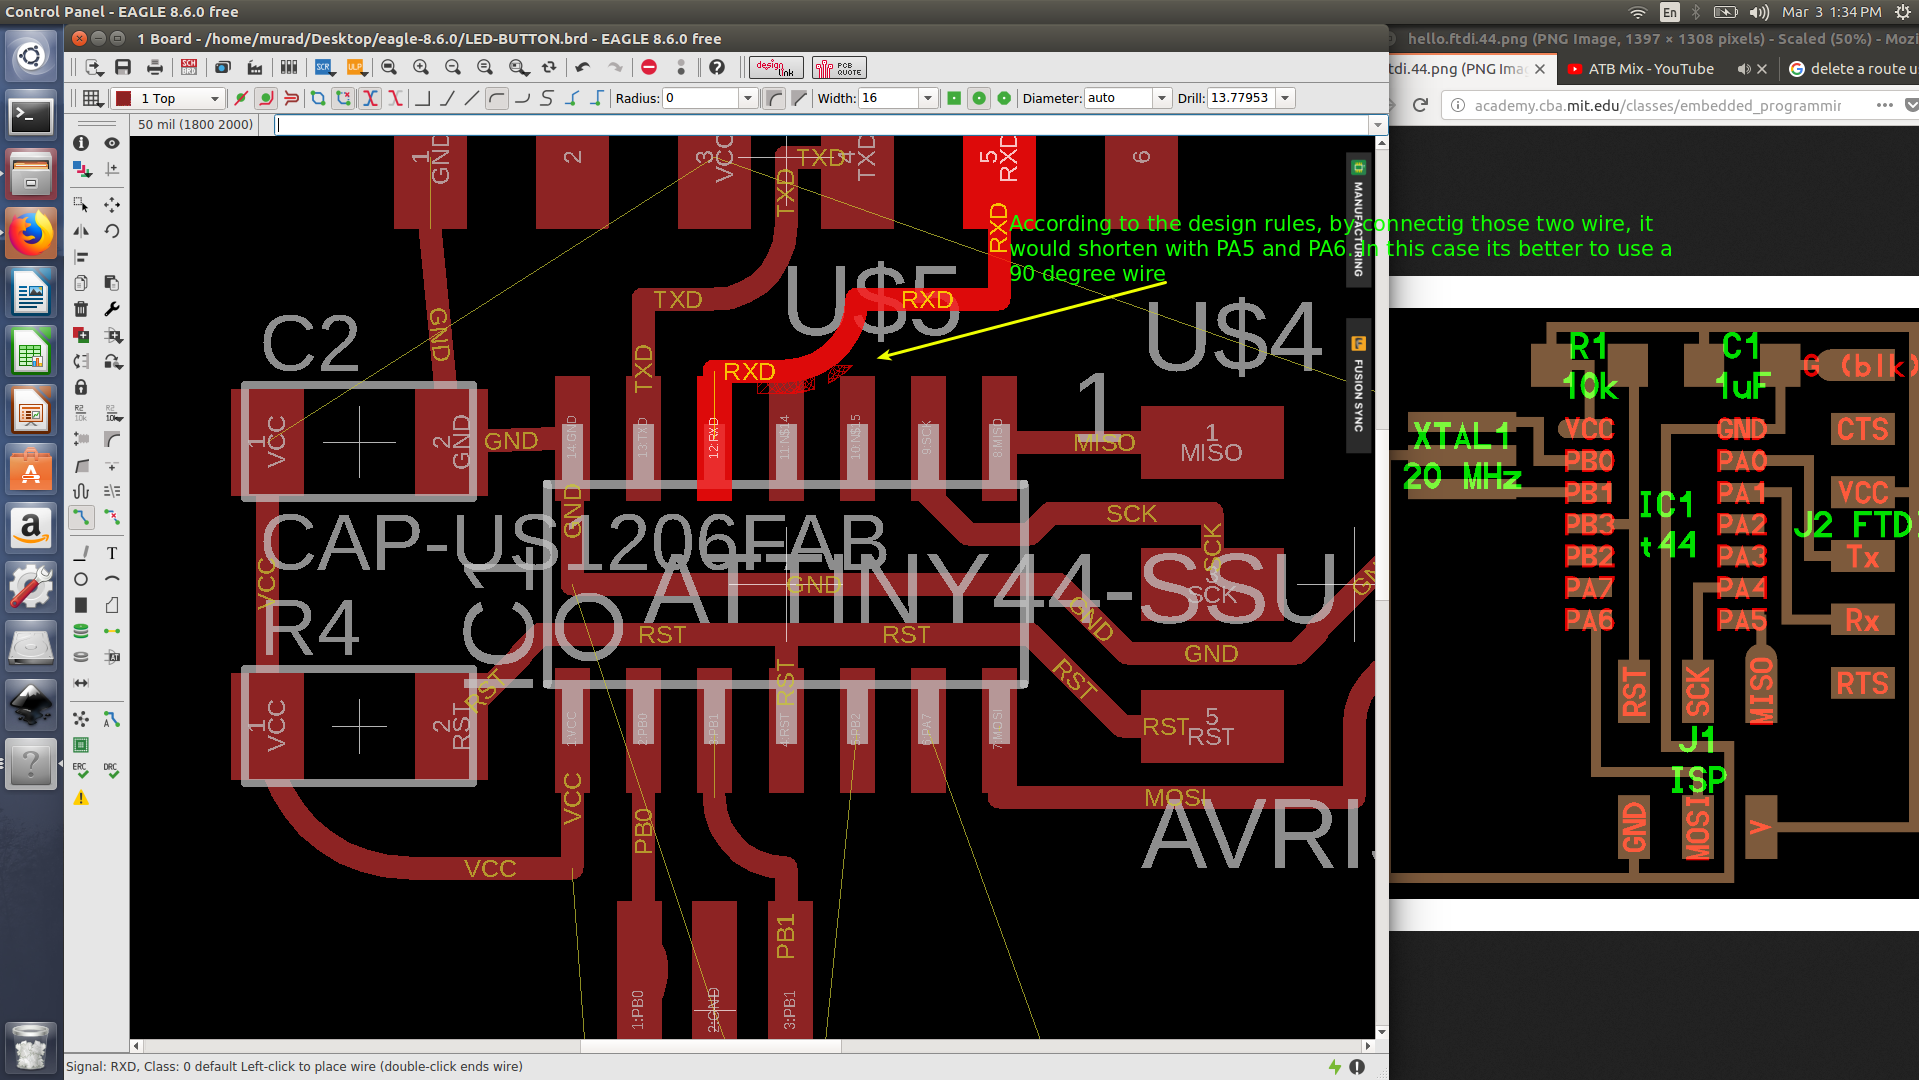This screenshot has width=1920, height=1080.
Task: Toggle Walkaround Obstacles route mode
Action: (265, 98)
